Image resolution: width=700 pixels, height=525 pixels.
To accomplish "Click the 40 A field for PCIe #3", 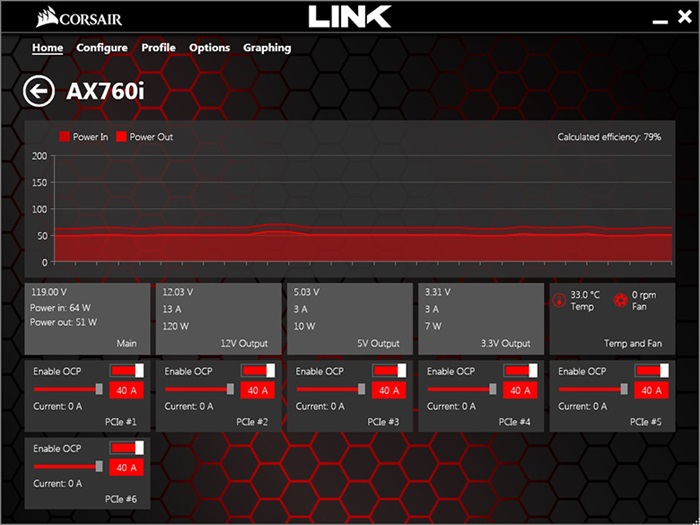I will pos(389,390).
